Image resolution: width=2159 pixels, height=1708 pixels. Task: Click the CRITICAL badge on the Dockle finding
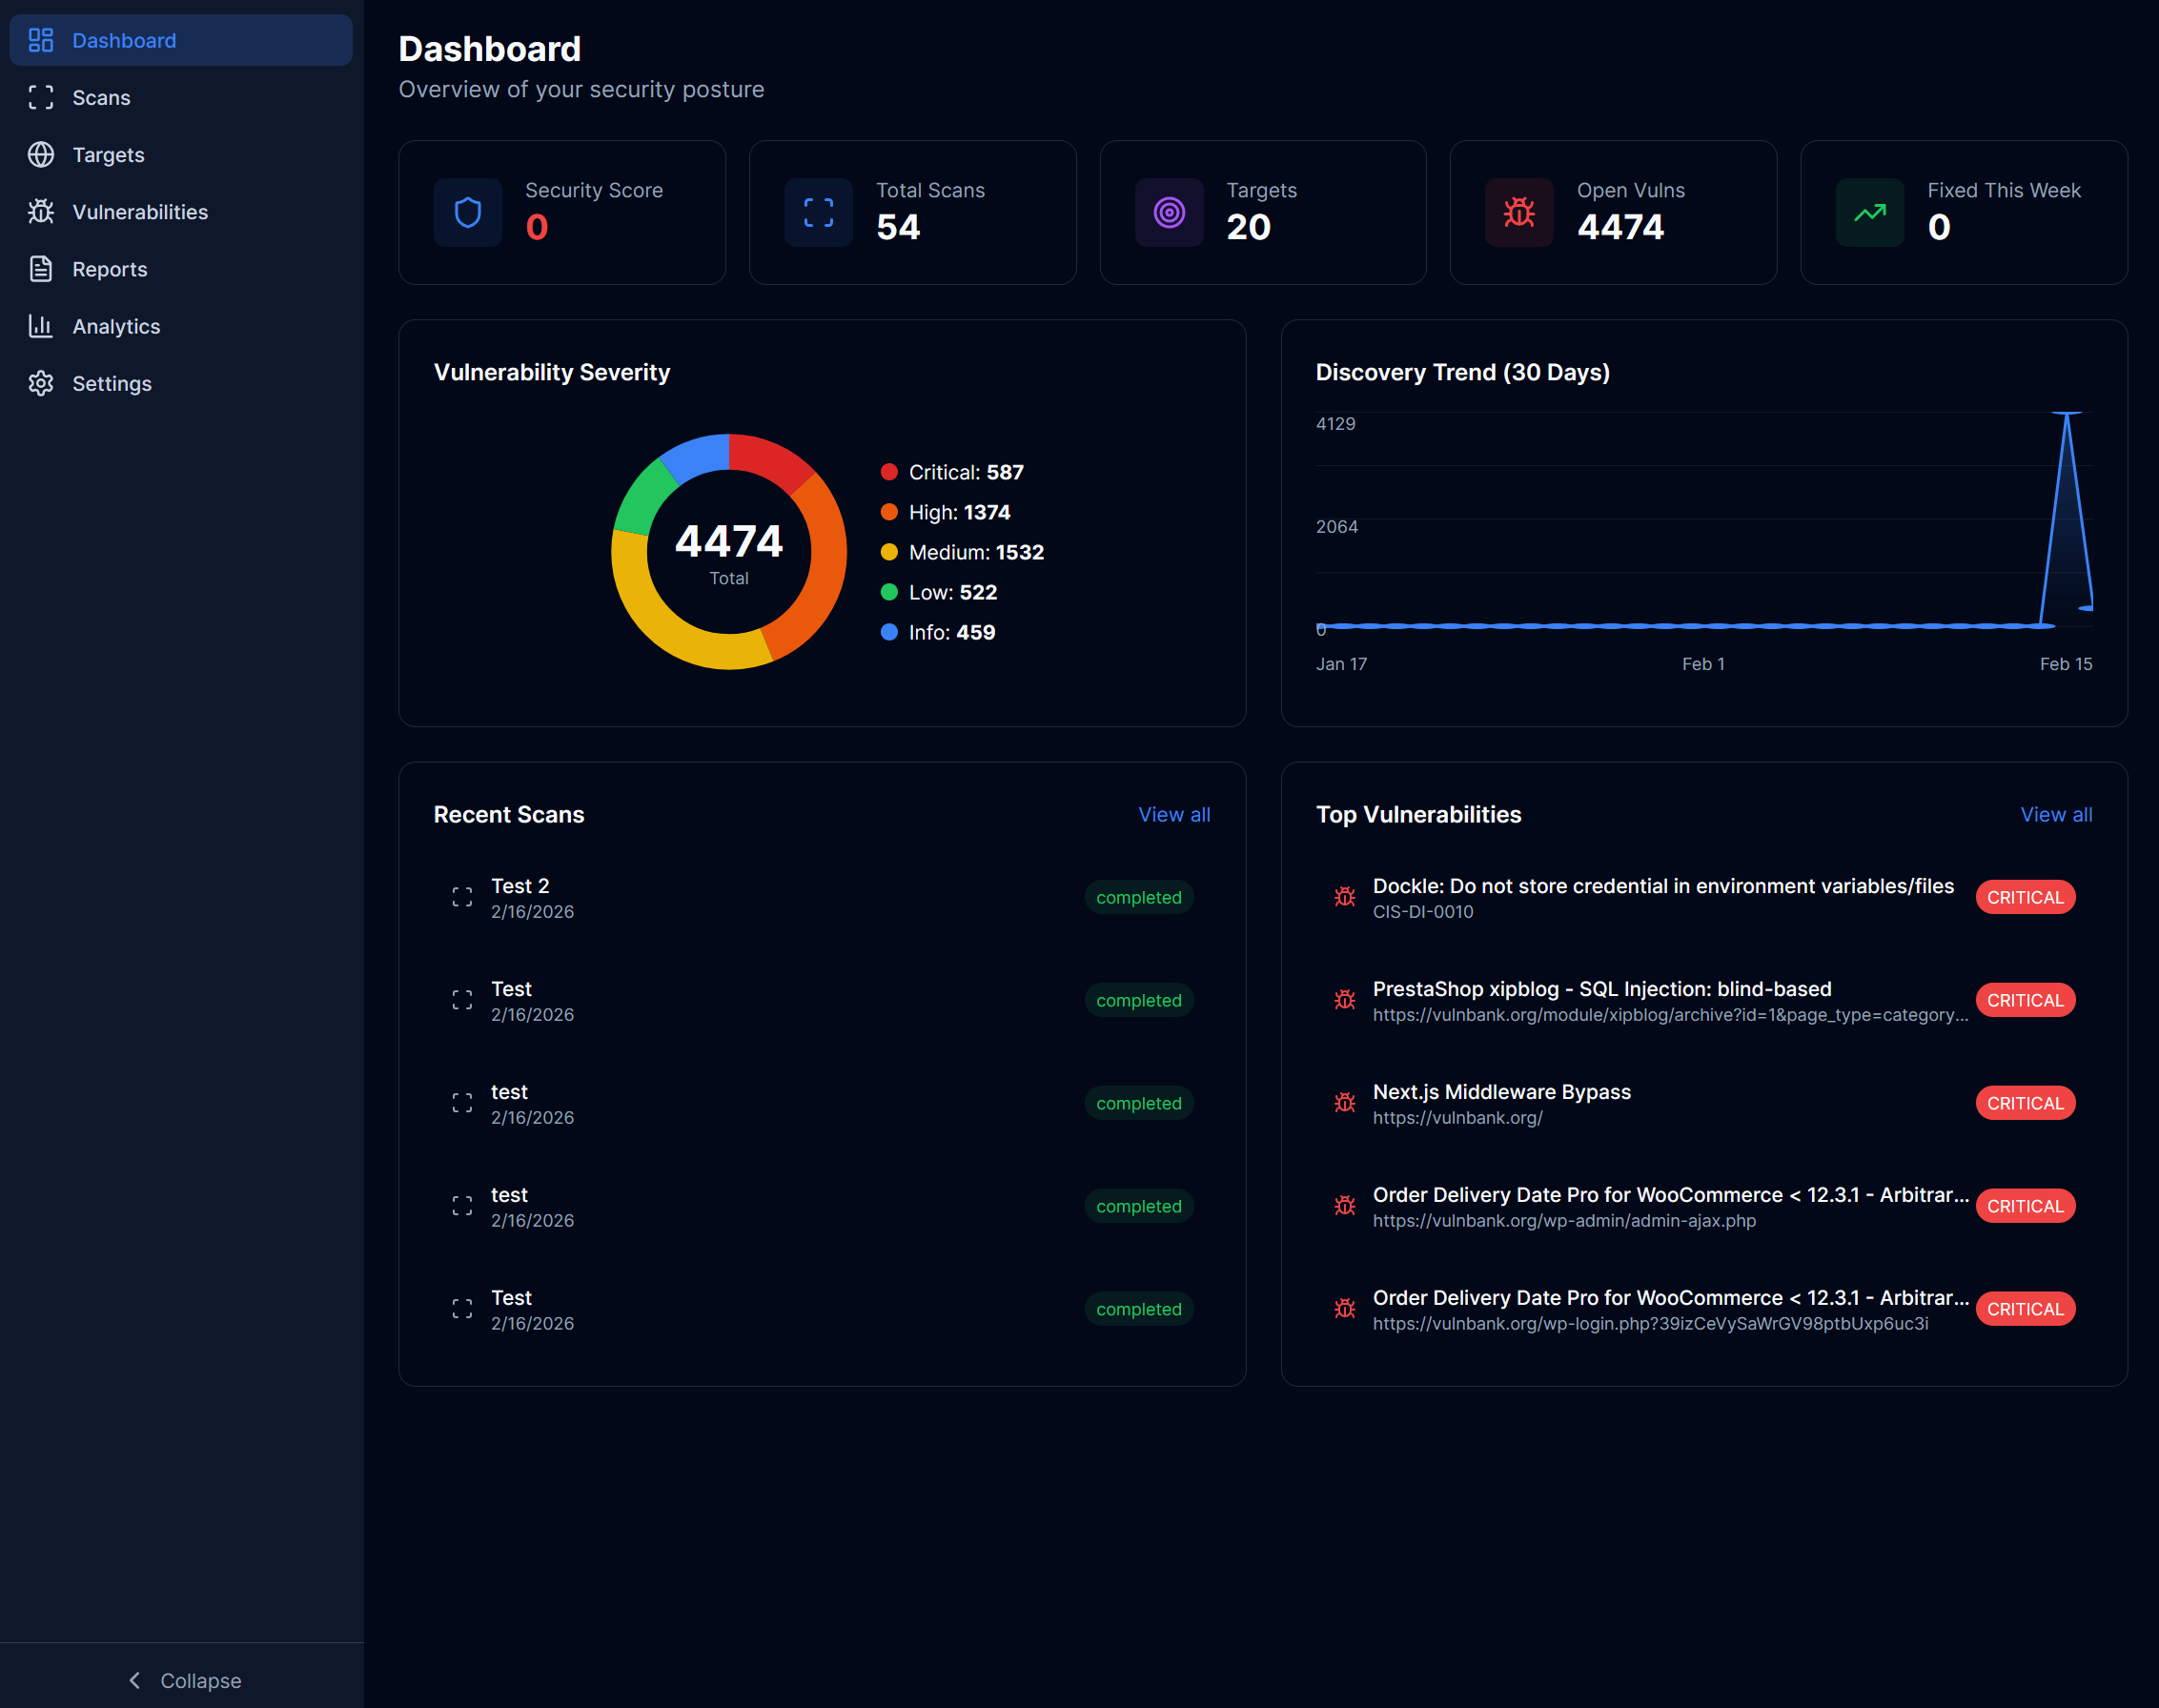2024,896
